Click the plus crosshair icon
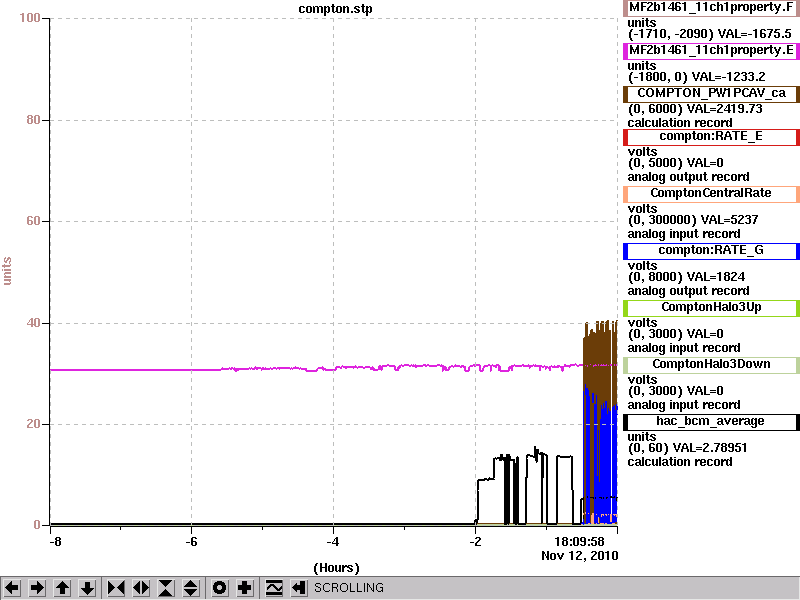The width and height of the screenshot is (800, 600). (x=244, y=588)
